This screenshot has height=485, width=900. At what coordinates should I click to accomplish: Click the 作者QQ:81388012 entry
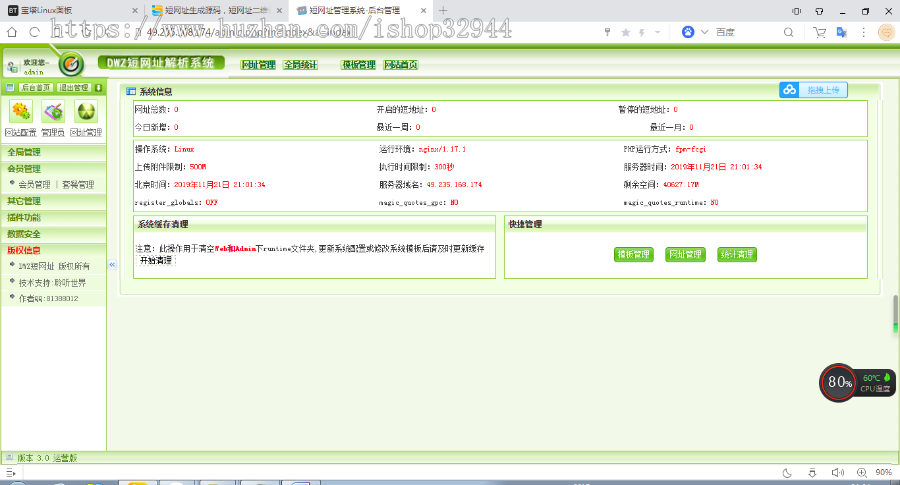pos(48,298)
